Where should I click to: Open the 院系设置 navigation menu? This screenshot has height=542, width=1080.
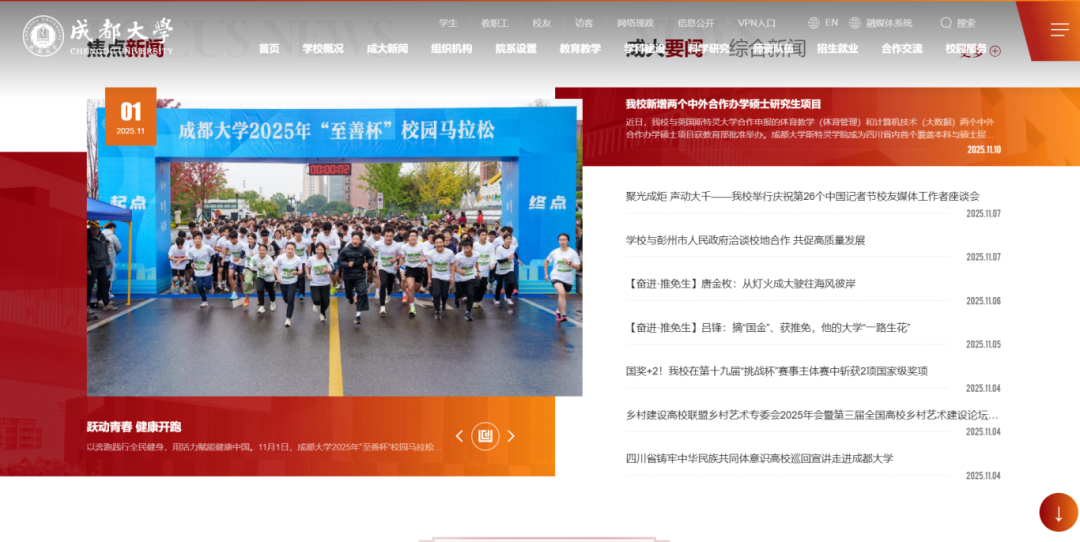pyautogui.click(x=516, y=48)
